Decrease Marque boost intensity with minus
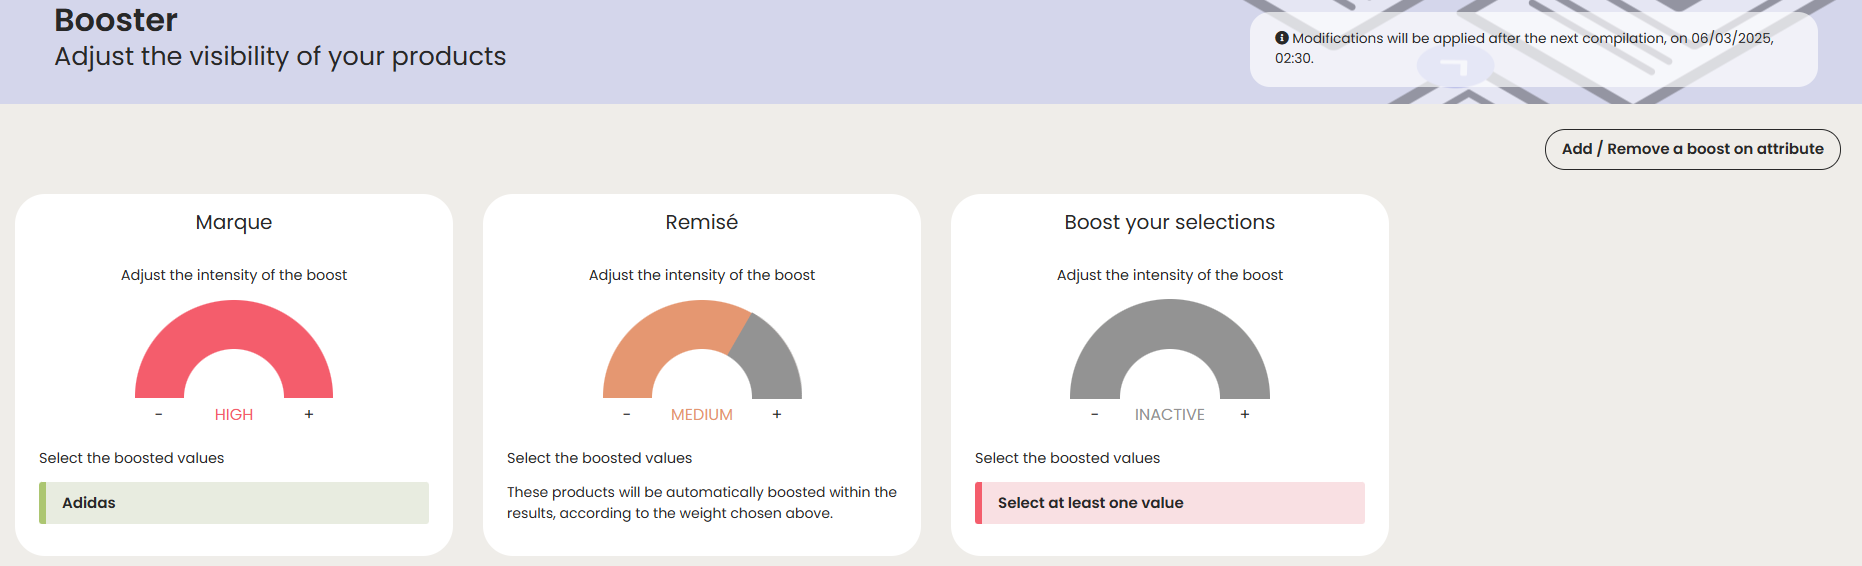Image resolution: width=1862 pixels, height=566 pixels. click(x=158, y=414)
